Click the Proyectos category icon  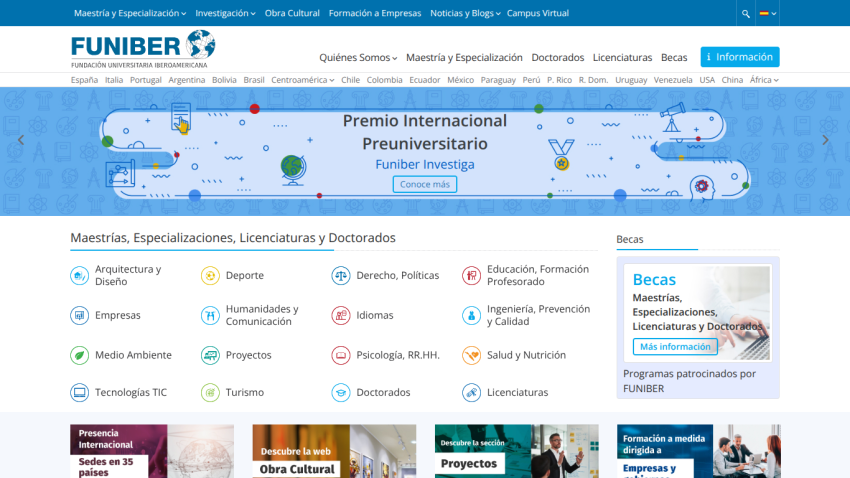pos(210,355)
